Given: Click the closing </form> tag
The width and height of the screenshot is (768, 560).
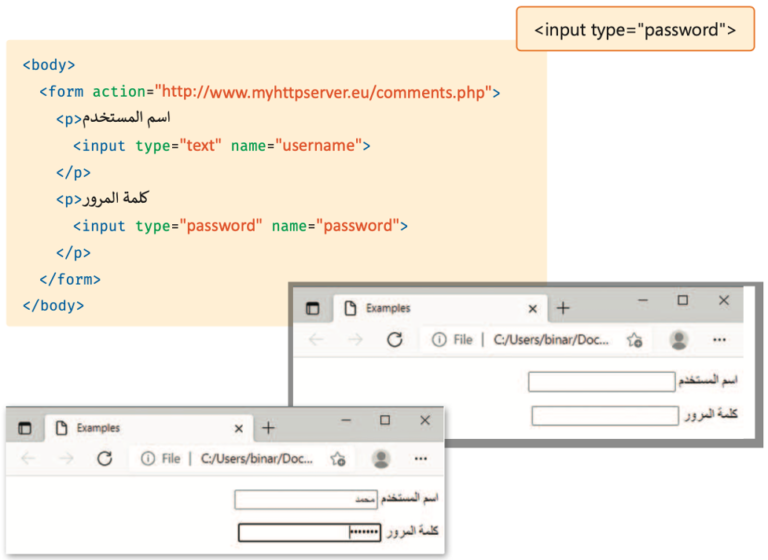Looking at the screenshot, I should (70, 279).
